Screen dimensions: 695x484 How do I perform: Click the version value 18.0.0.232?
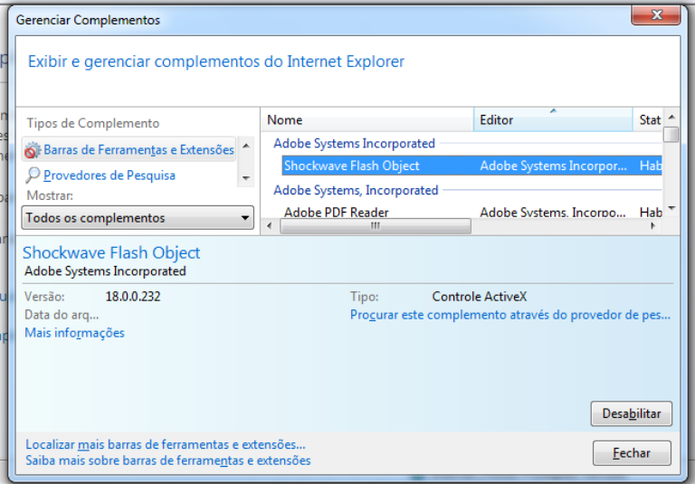[133, 297]
